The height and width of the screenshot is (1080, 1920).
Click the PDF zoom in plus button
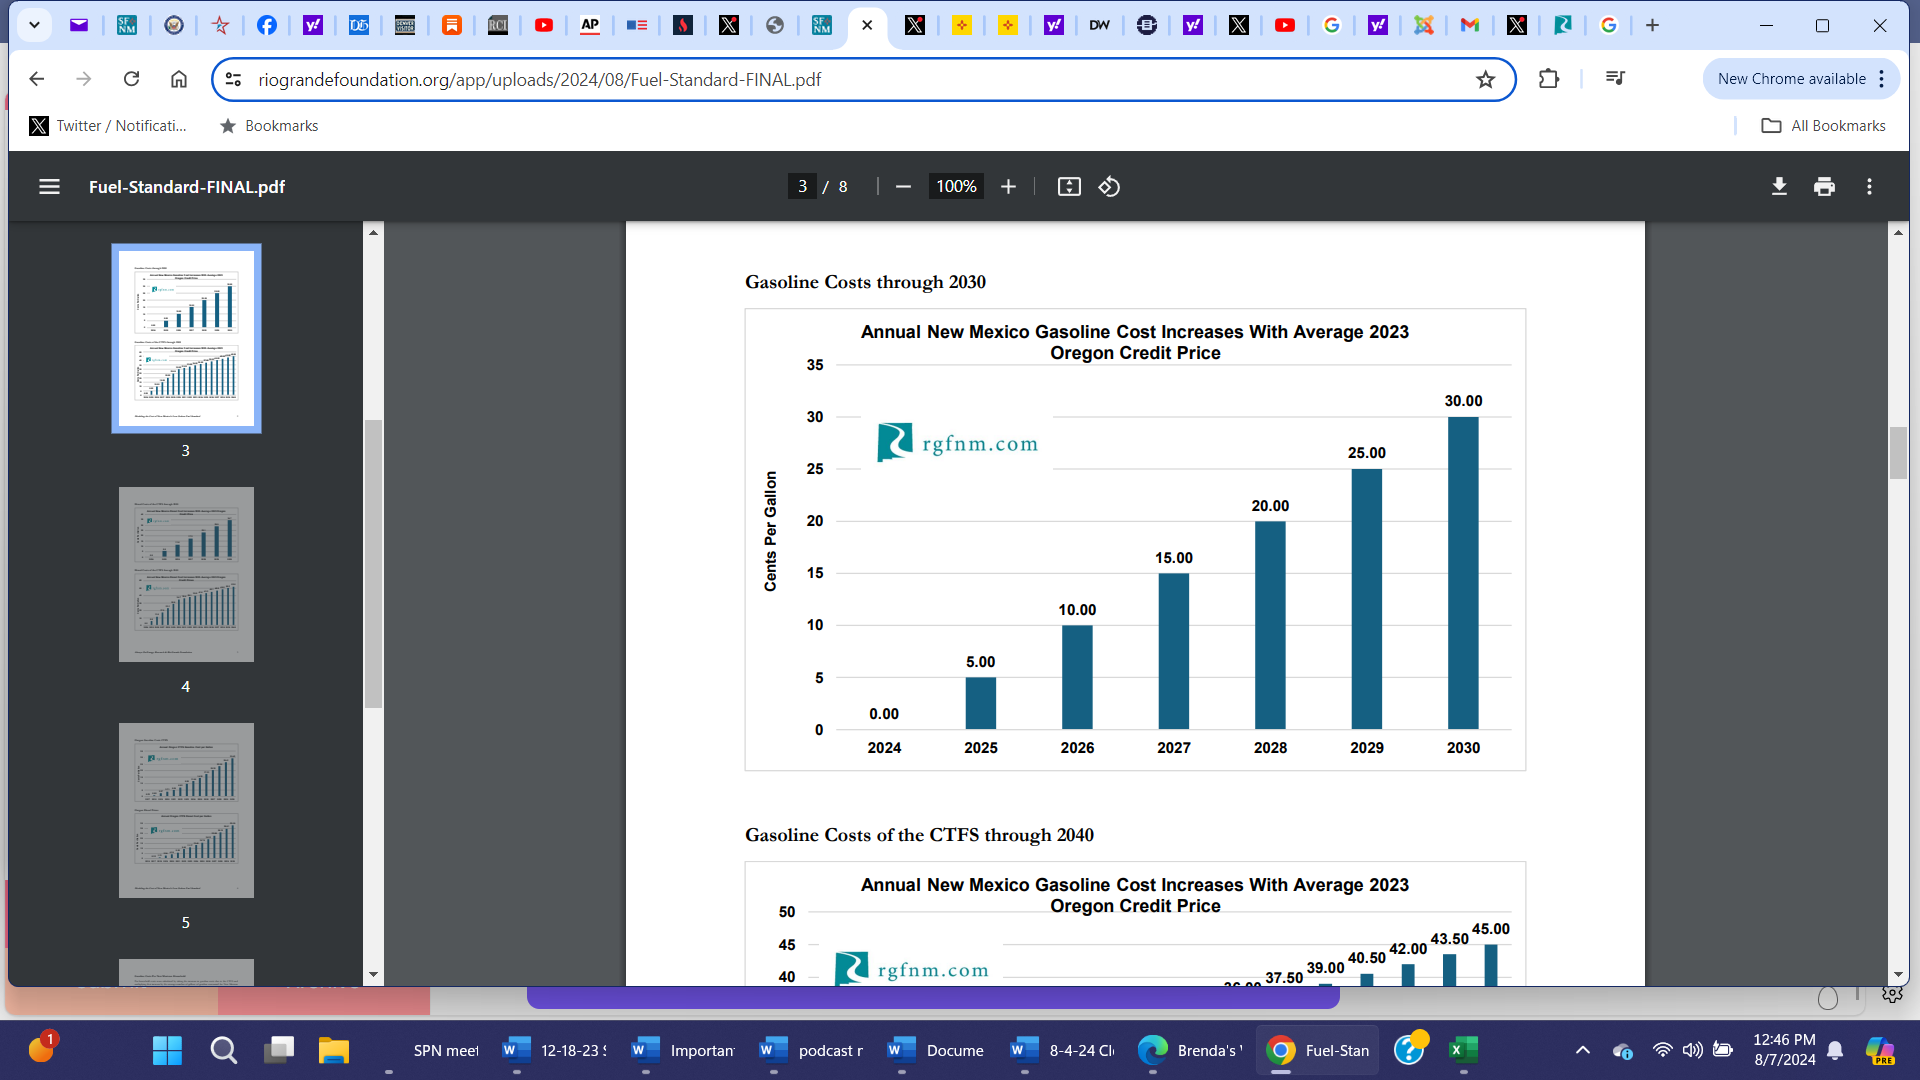[1008, 187]
